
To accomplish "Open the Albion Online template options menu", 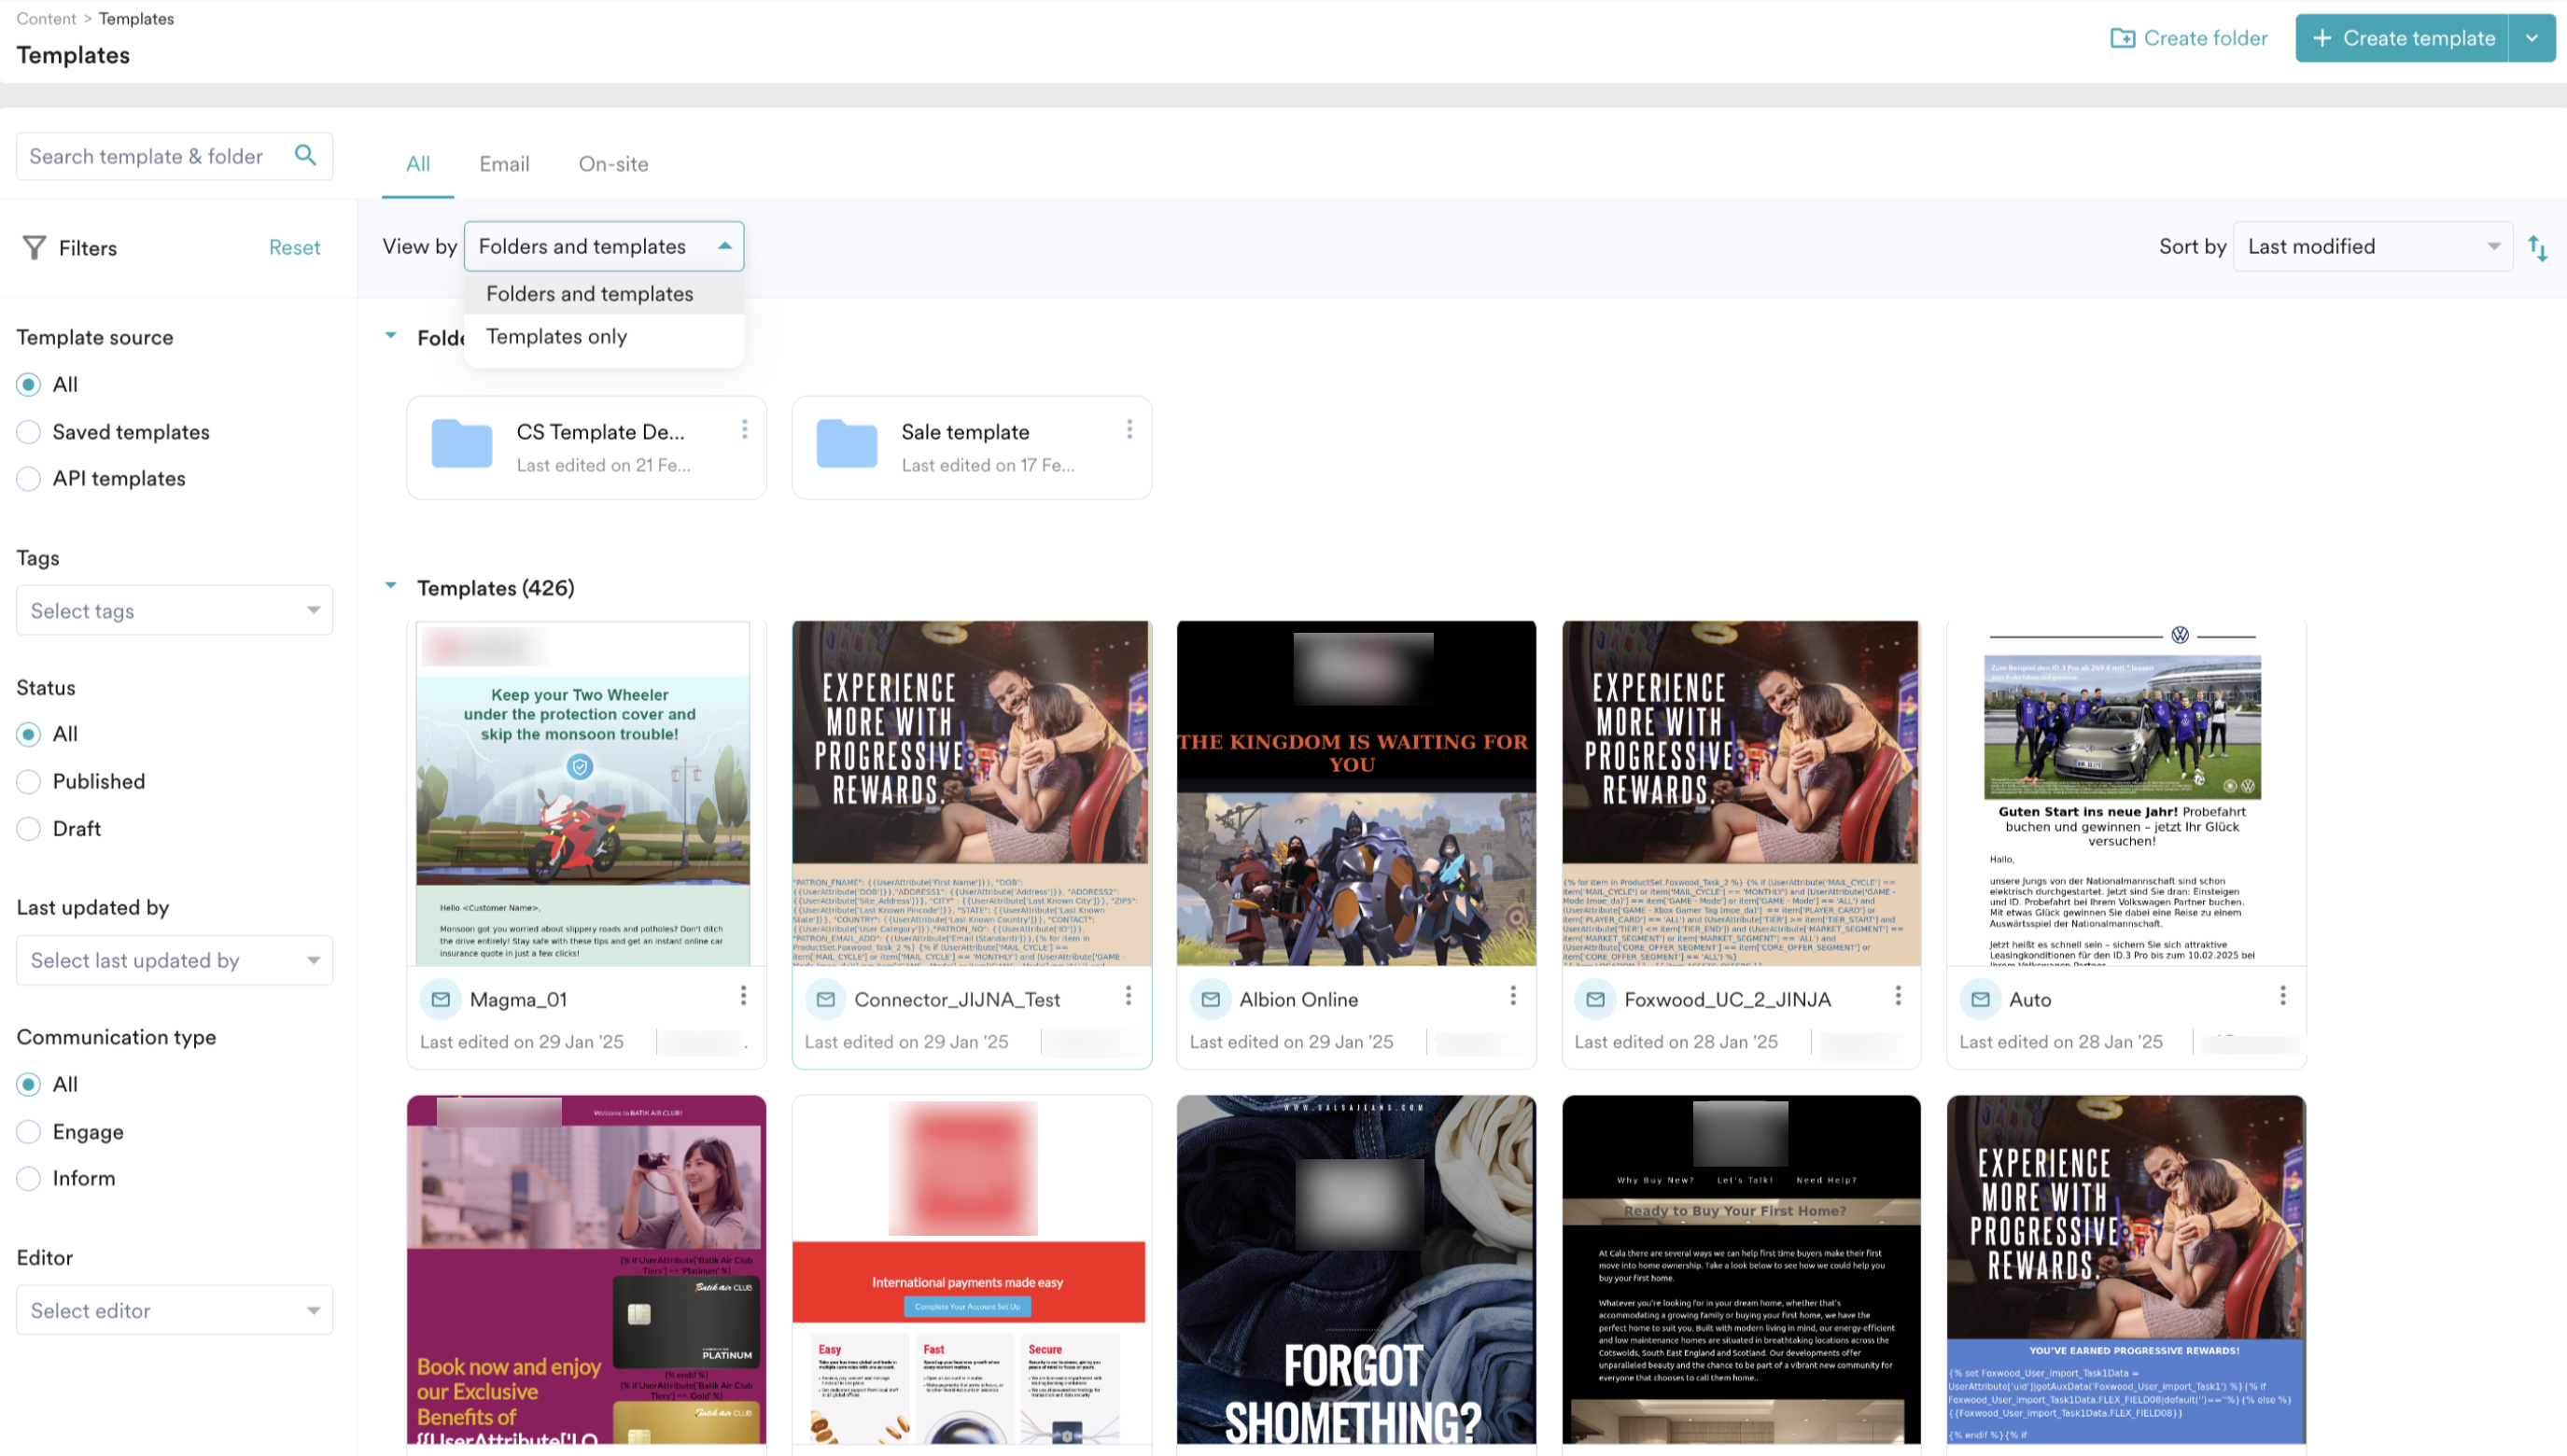I will point(1512,996).
